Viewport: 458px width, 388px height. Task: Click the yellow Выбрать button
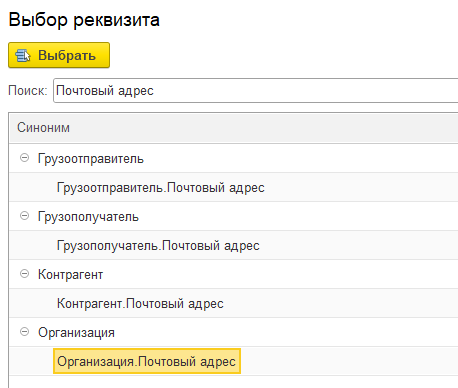pyautogui.click(x=59, y=55)
